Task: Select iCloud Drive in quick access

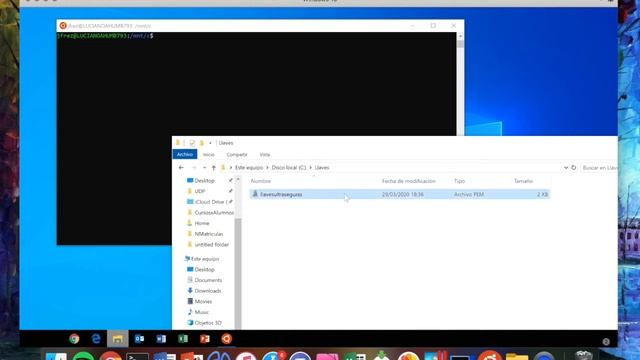Action: click(210, 202)
